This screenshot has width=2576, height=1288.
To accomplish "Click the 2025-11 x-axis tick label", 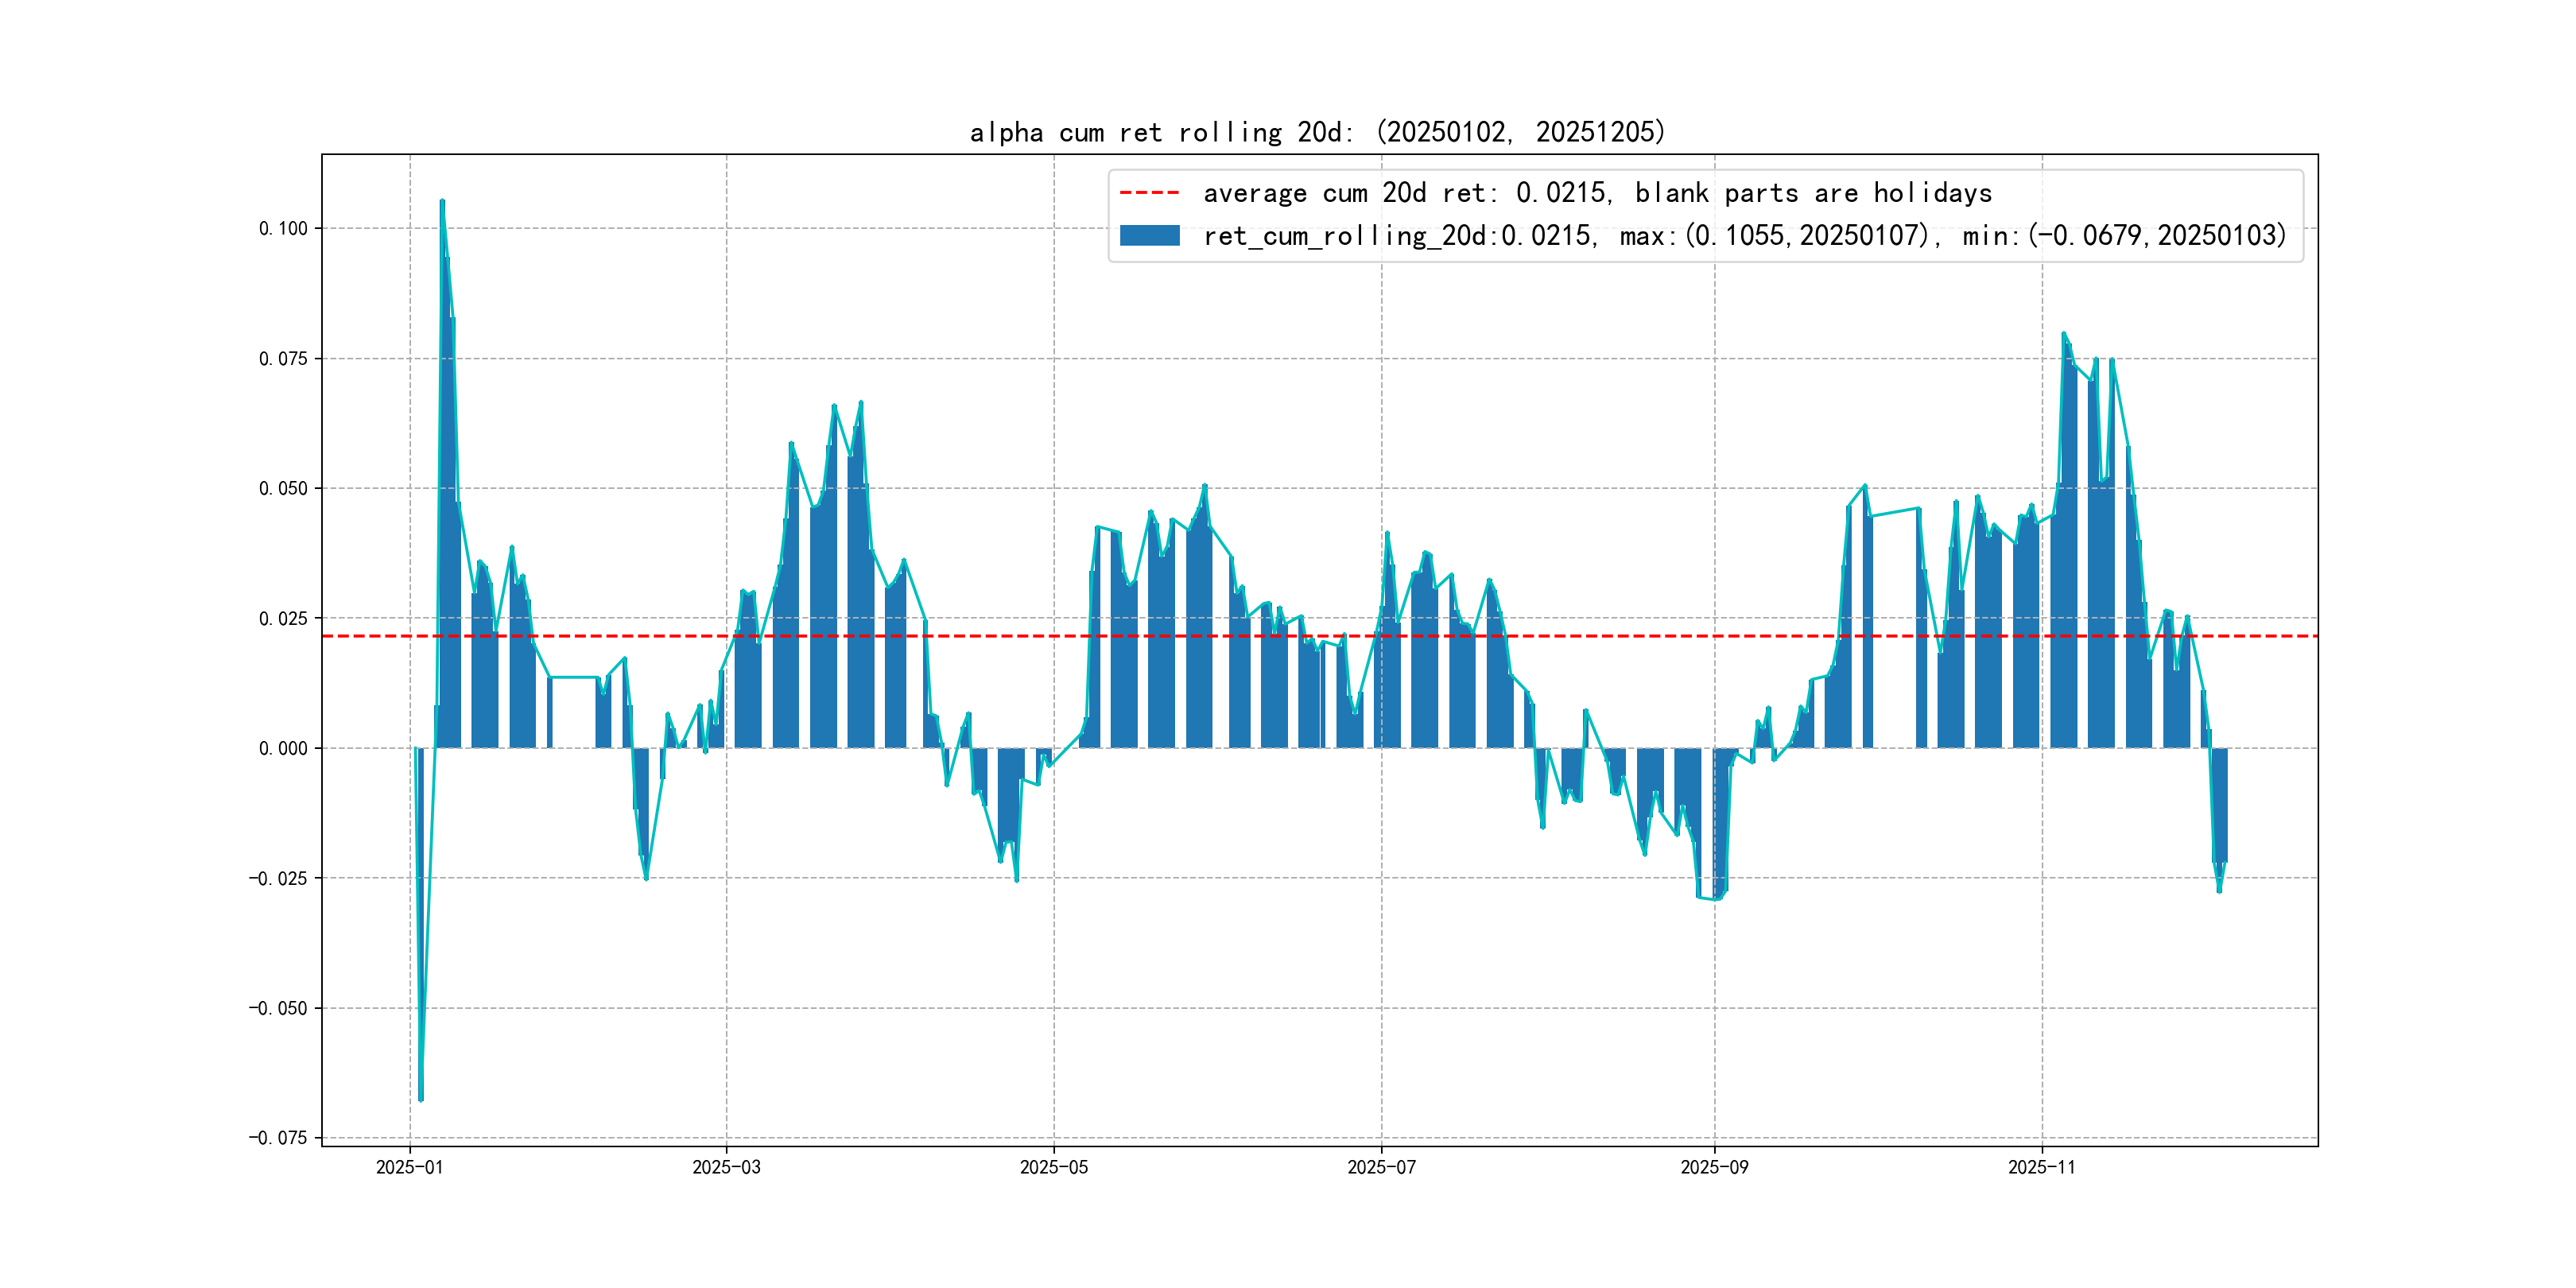I will click(x=2041, y=1167).
